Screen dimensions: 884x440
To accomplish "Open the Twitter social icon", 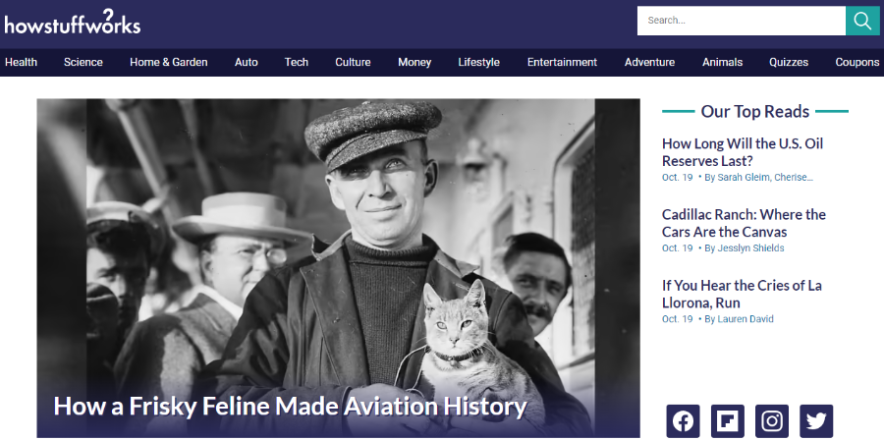I will pos(816,421).
